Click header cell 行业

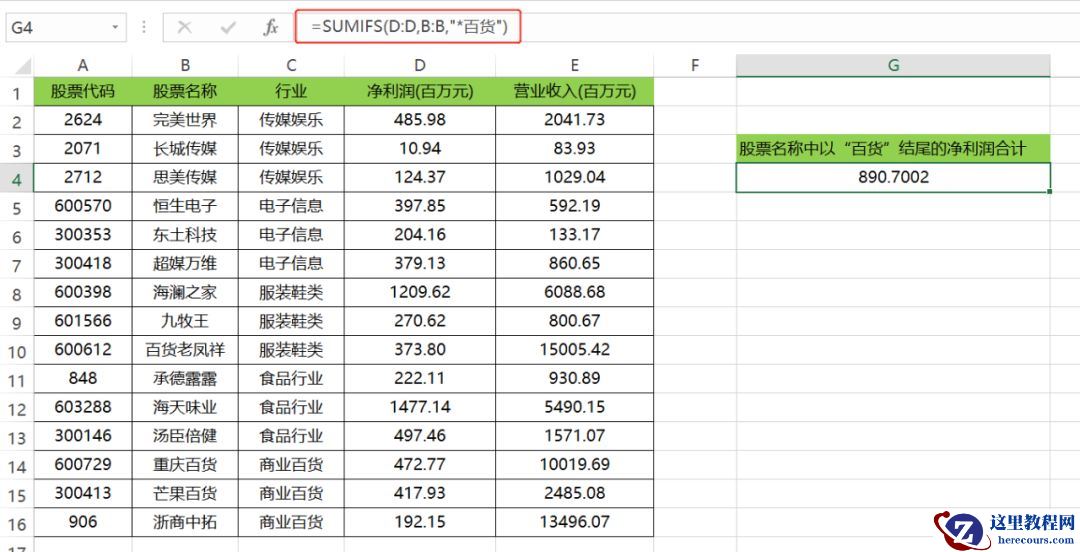[x=291, y=92]
